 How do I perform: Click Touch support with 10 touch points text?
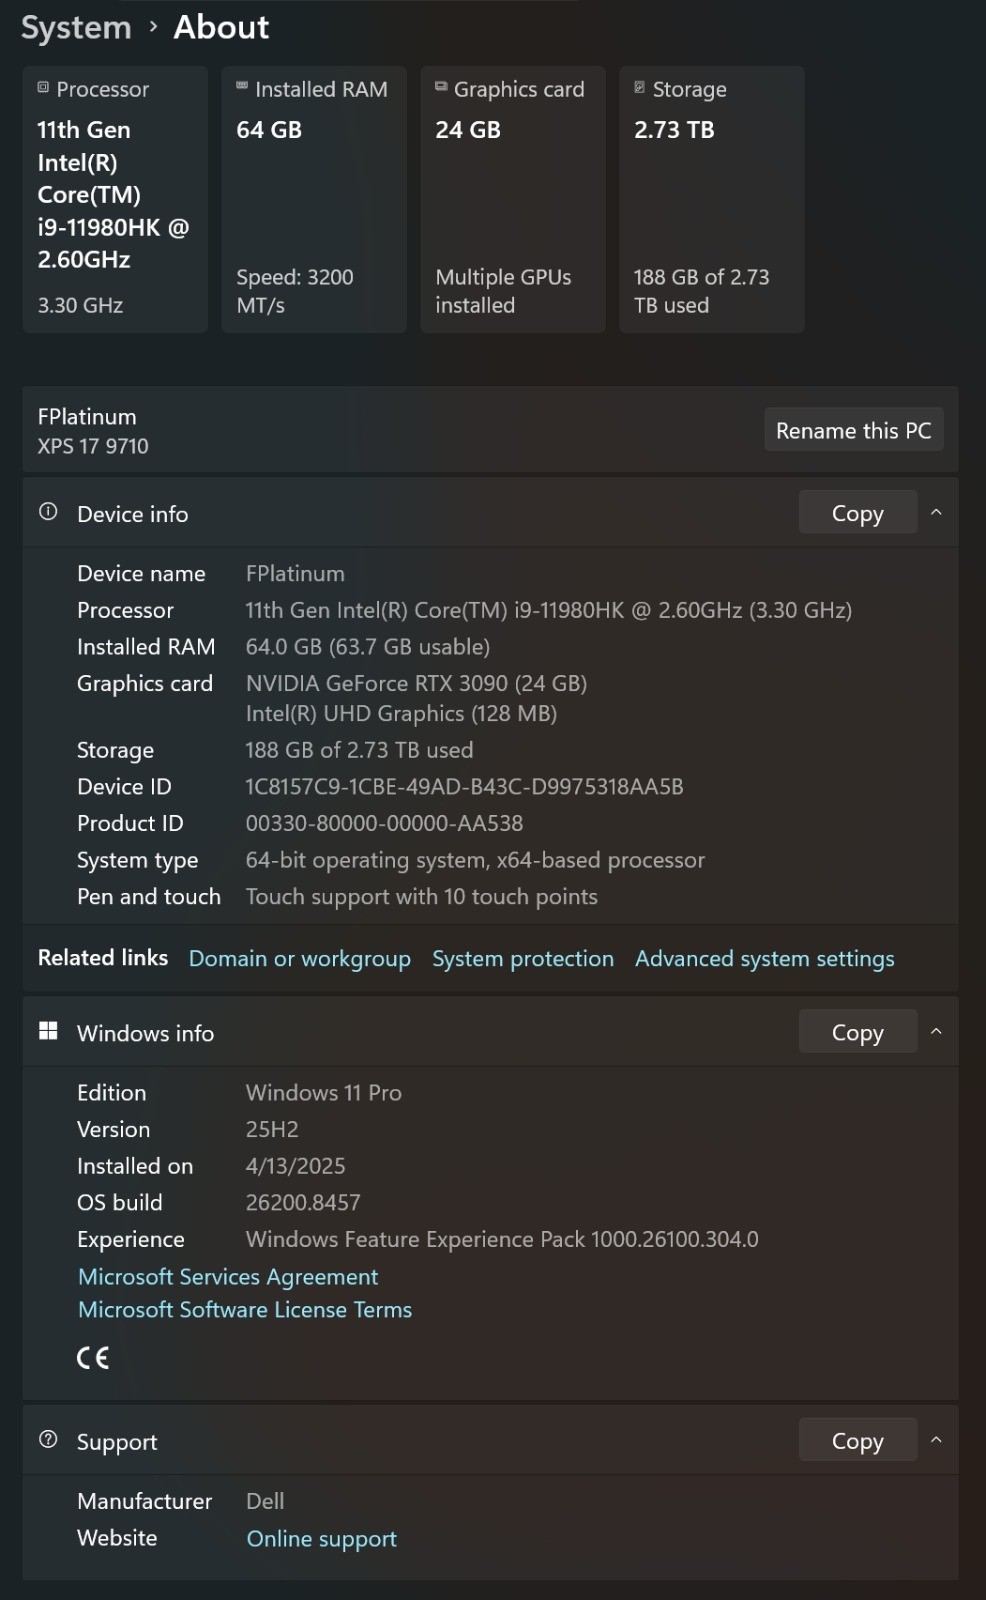point(422,896)
